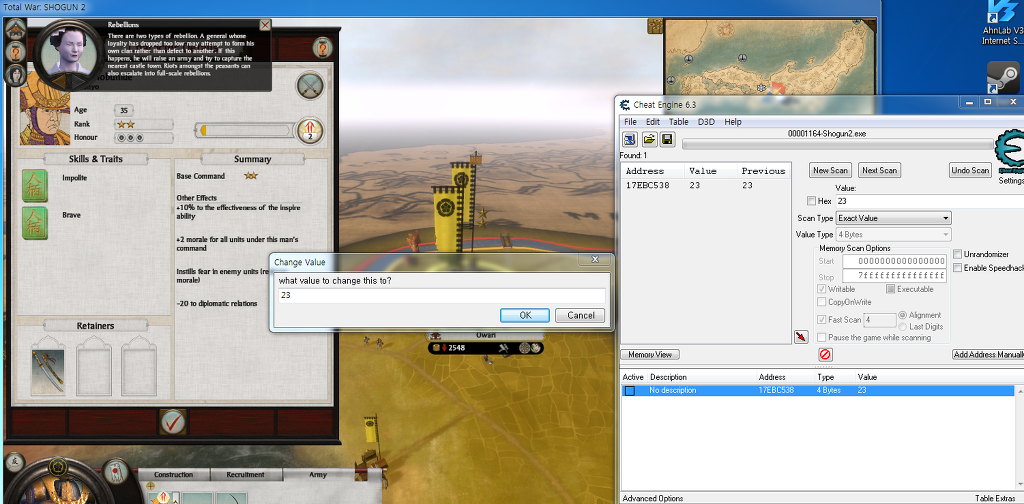
Task: Click the question-mark lantern in left sidebar
Action: pyautogui.click(x=15, y=52)
